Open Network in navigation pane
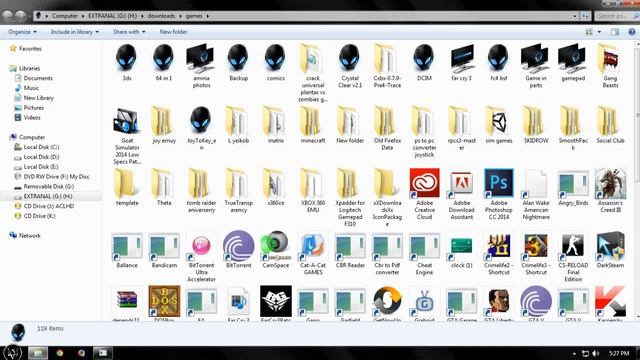Image resolution: width=640 pixels, height=360 pixels. coord(29,236)
